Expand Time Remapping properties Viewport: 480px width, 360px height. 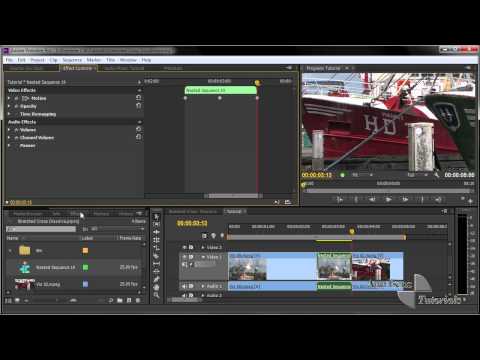coord(9,114)
